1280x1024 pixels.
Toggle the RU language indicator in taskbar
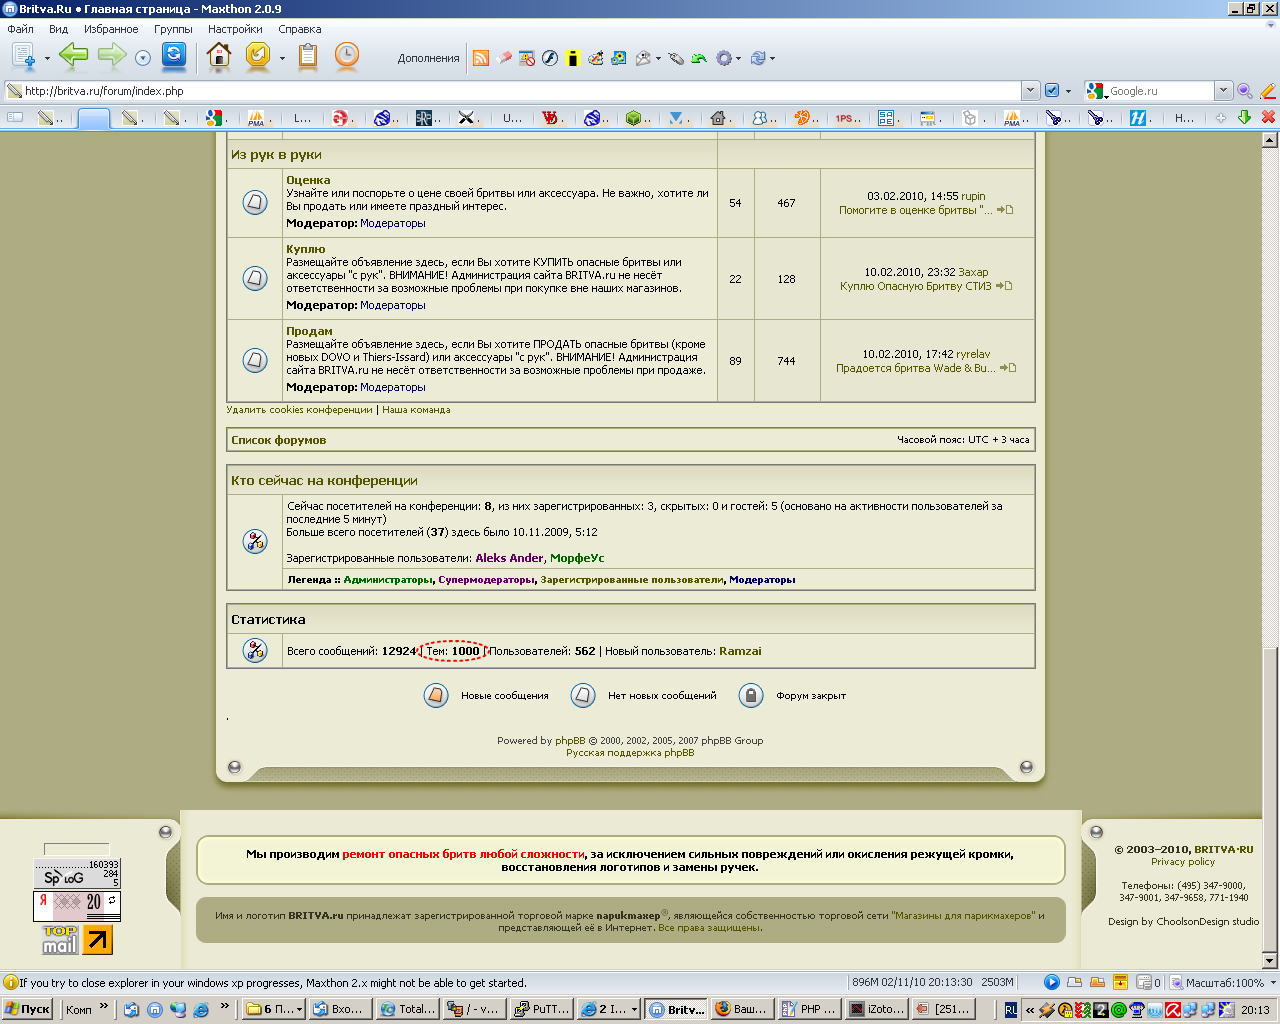(x=1011, y=1010)
